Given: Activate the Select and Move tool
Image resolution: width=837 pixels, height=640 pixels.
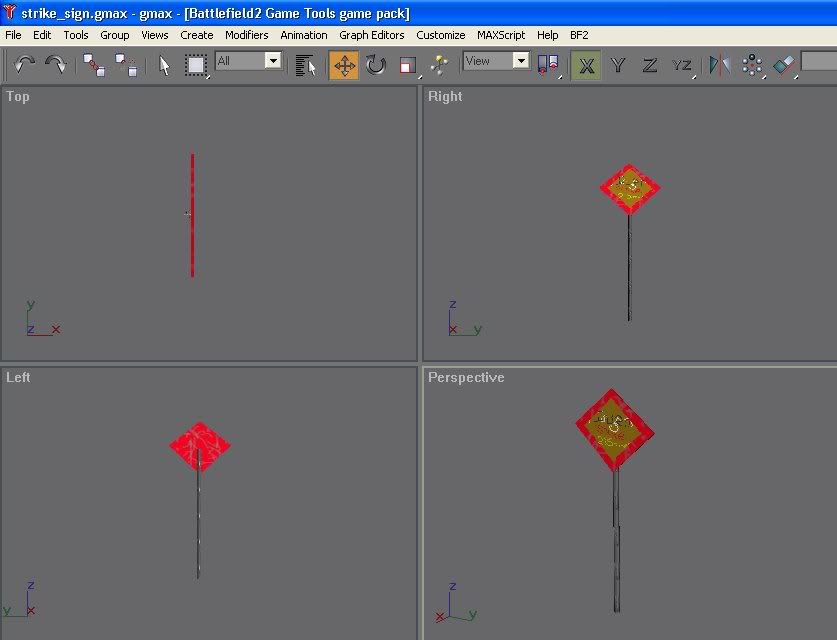Looking at the screenshot, I should pyautogui.click(x=344, y=66).
